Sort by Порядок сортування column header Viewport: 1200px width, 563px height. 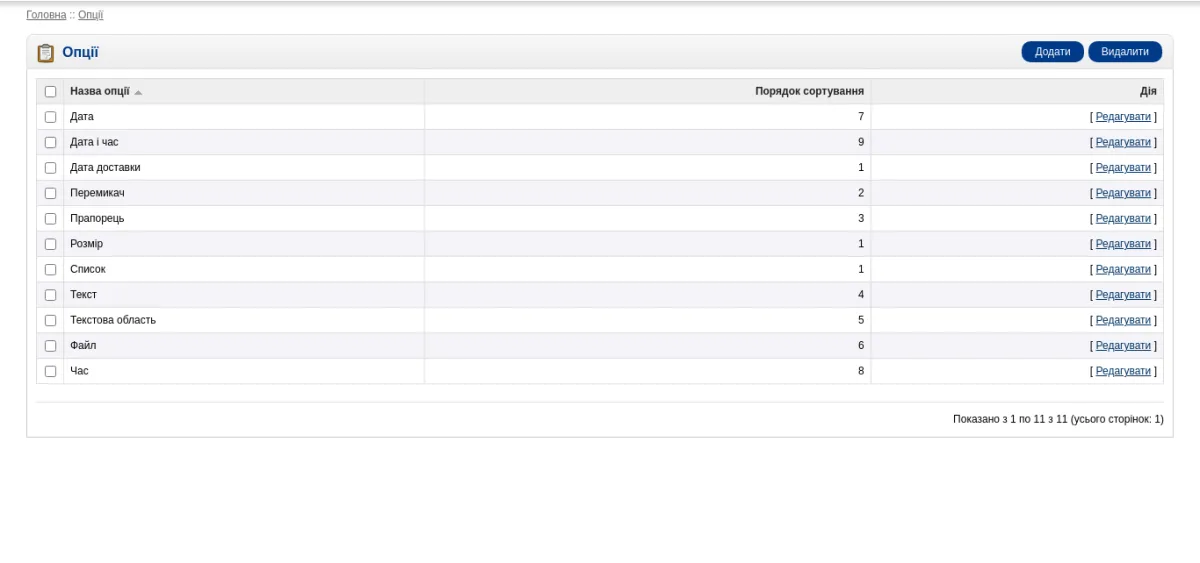(810, 91)
